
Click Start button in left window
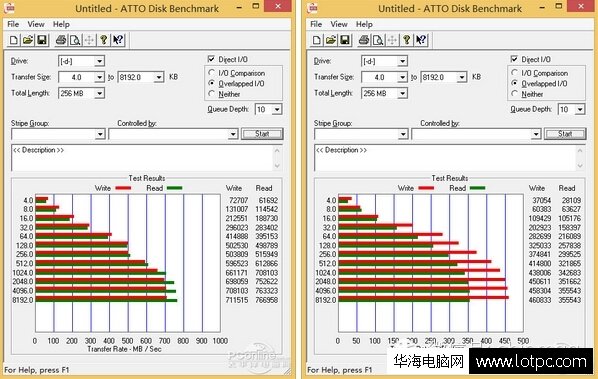click(262, 134)
